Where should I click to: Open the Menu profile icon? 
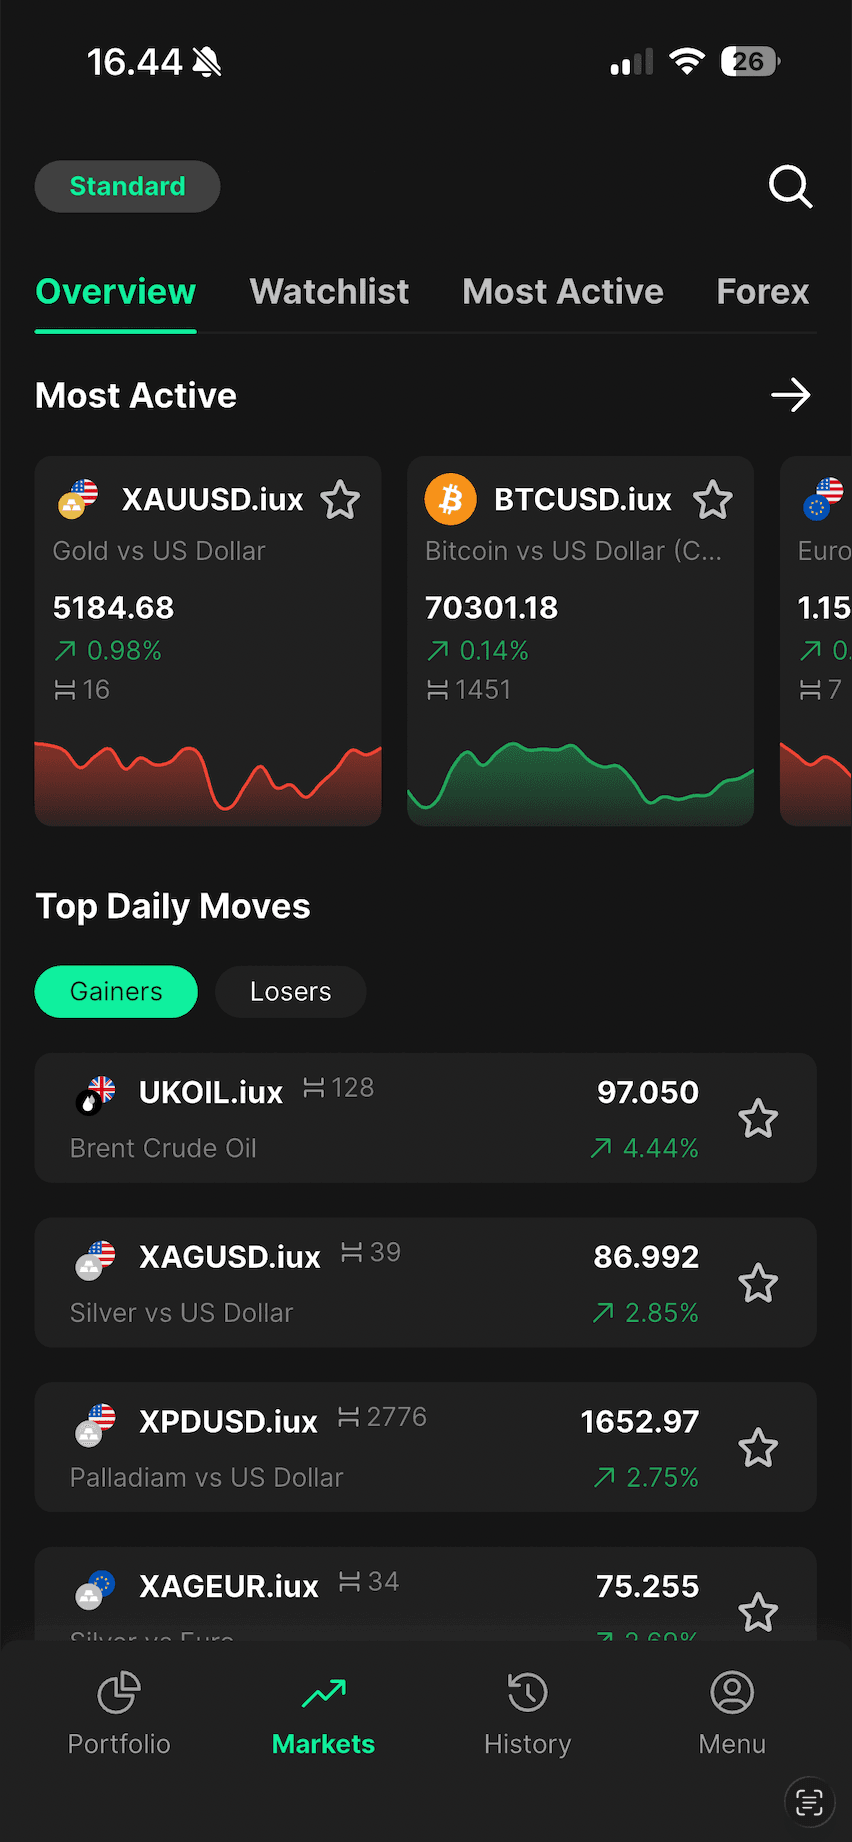732,1692
